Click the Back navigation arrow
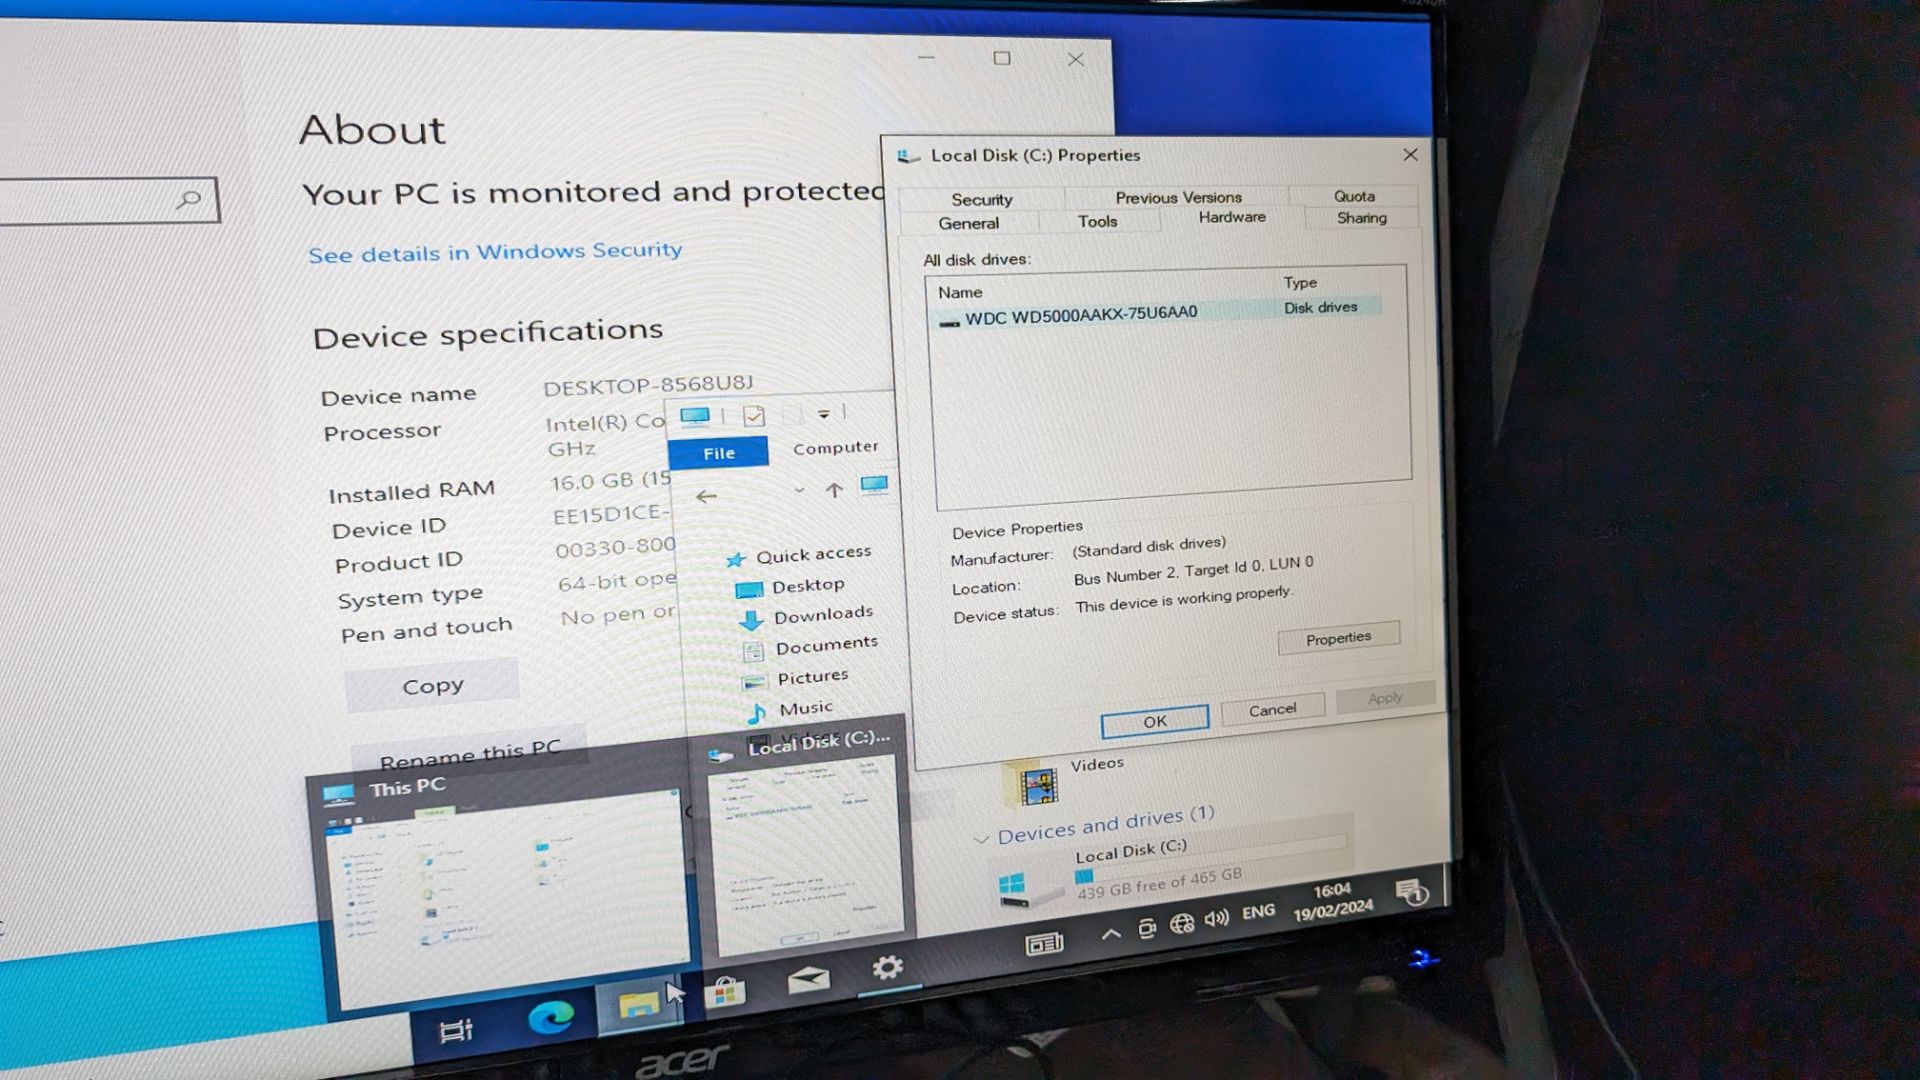Screen dimensions: 1920x1080 (707, 493)
